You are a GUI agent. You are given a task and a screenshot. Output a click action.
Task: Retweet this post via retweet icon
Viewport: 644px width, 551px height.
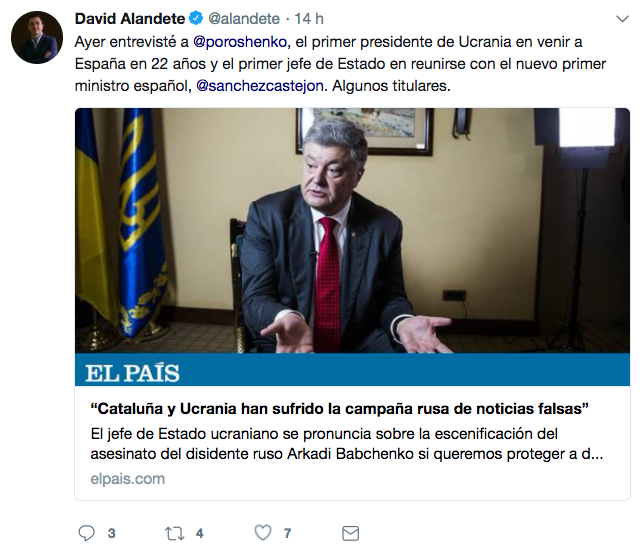coord(174,533)
